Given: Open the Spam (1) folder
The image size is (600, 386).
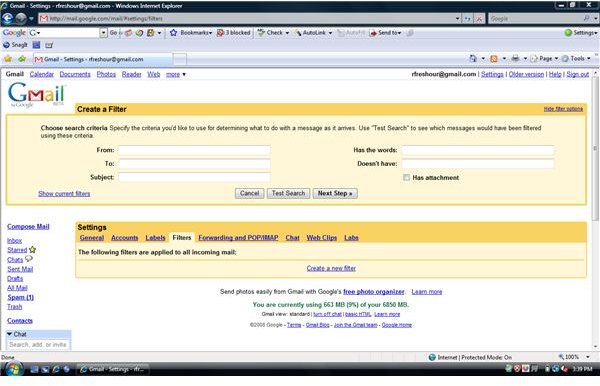Looking at the screenshot, I should (x=21, y=297).
